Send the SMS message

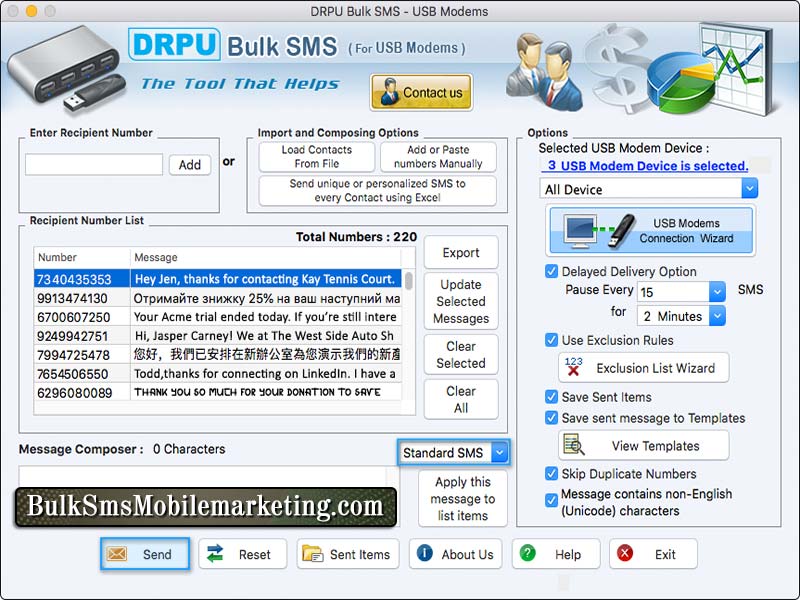pos(144,554)
